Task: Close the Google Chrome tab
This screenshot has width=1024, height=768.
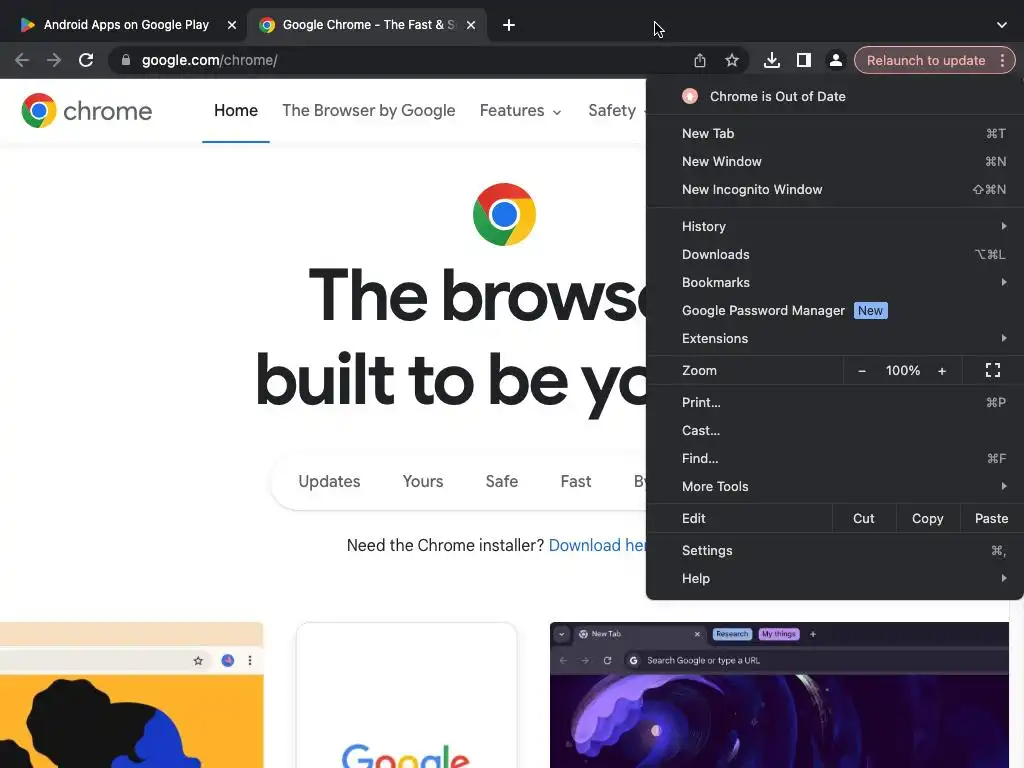Action: pyautogui.click(x=471, y=25)
